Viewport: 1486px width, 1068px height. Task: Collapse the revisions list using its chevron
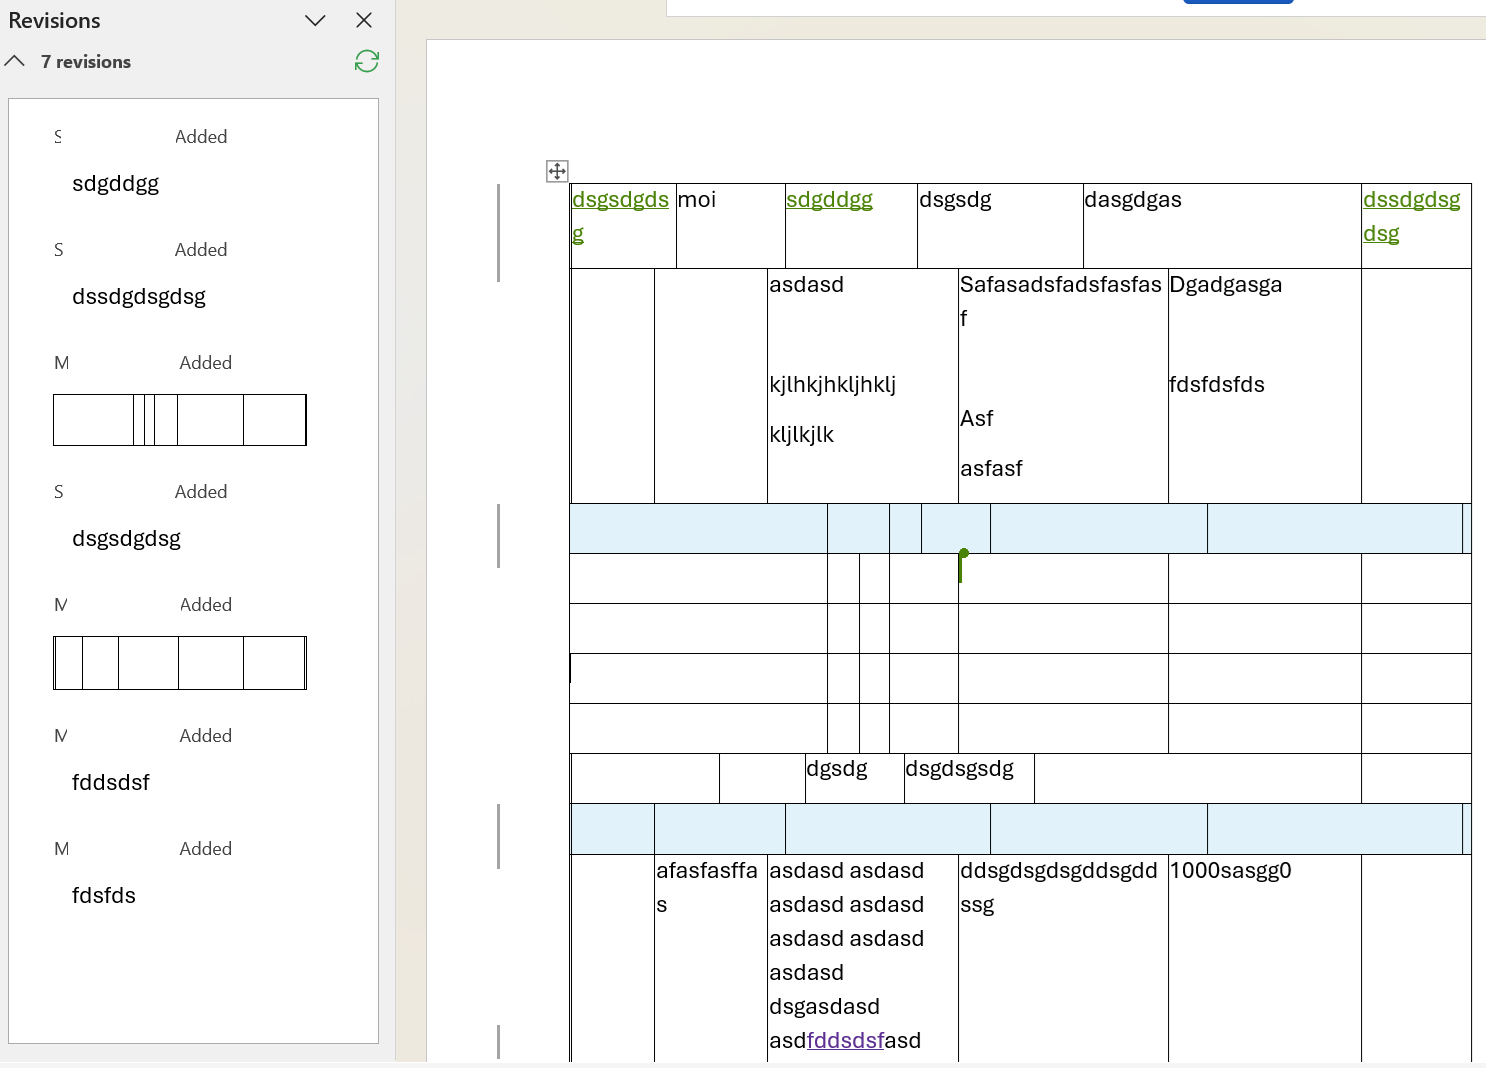pos(15,61)
